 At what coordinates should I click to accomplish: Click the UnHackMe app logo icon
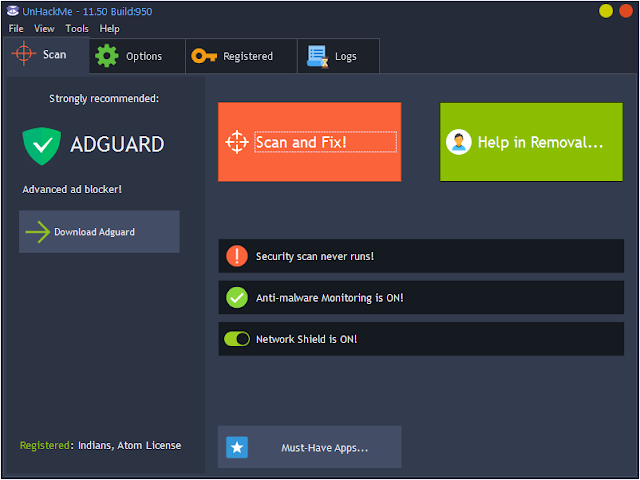[12, 11]
